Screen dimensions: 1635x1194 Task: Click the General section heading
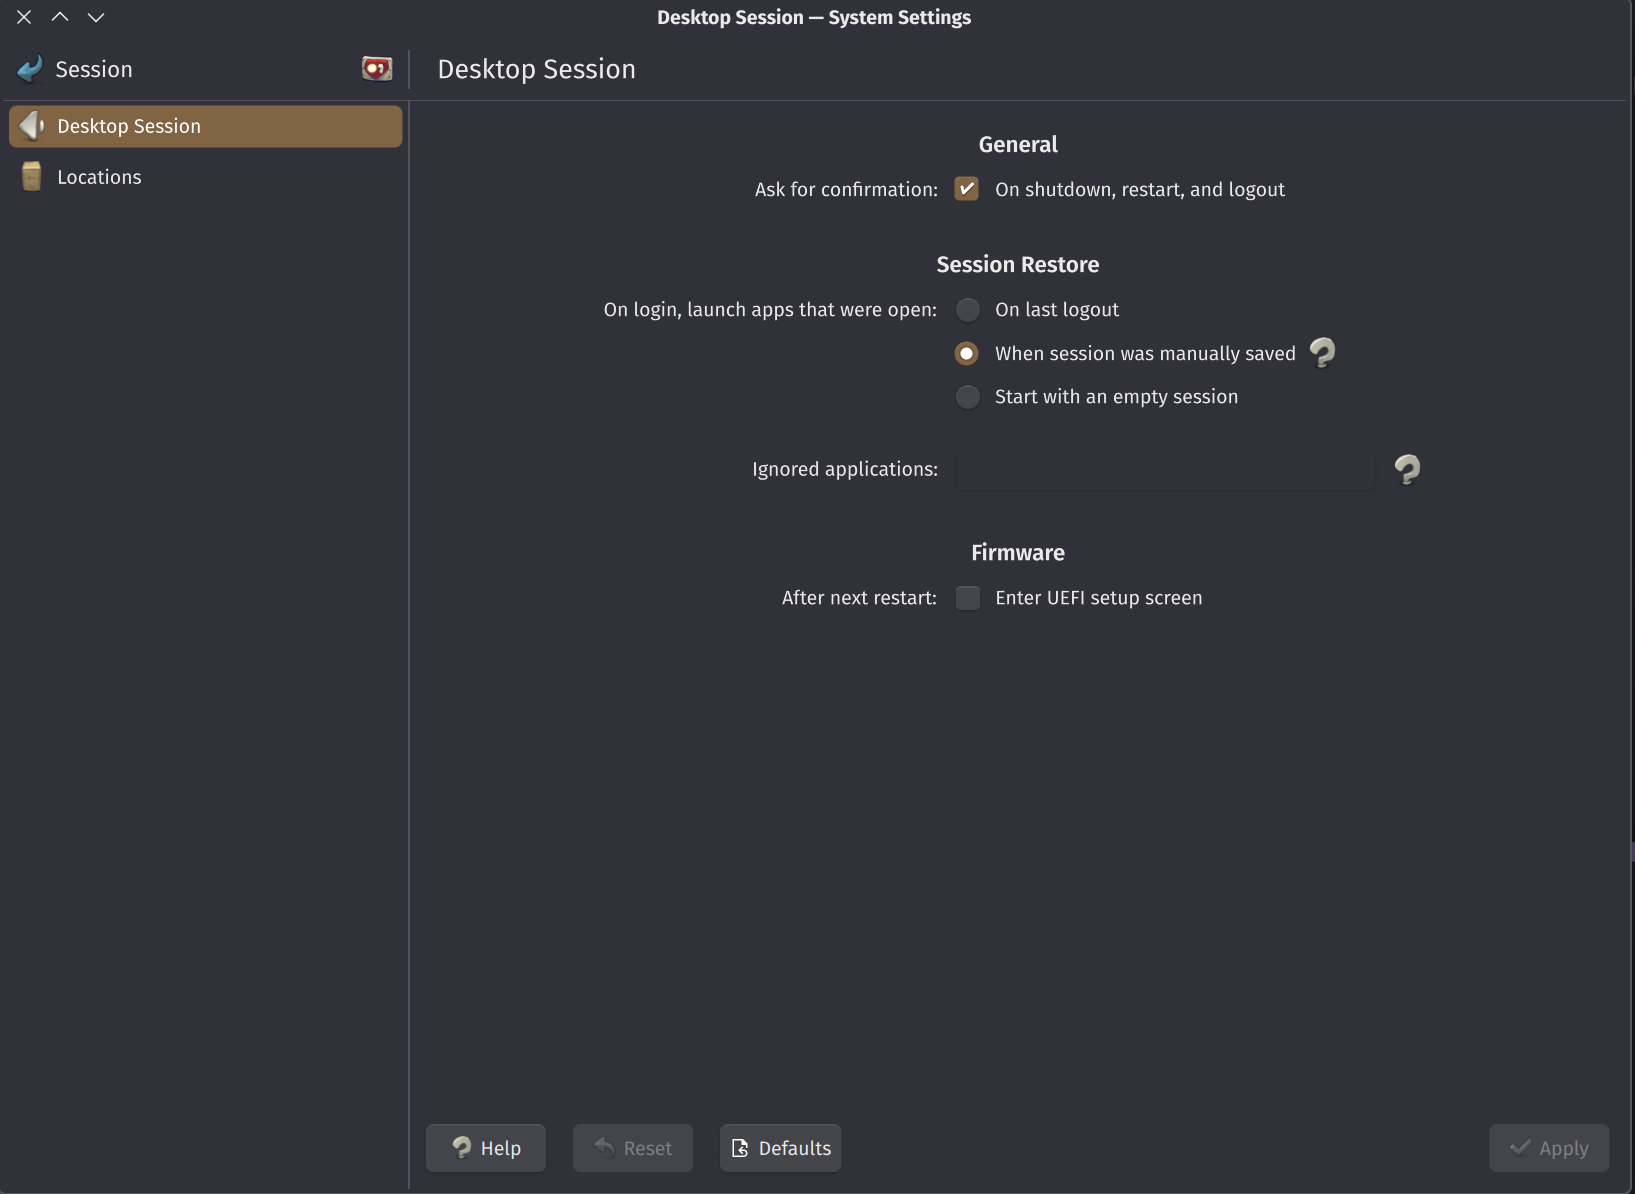click(x=1018, y=145)
